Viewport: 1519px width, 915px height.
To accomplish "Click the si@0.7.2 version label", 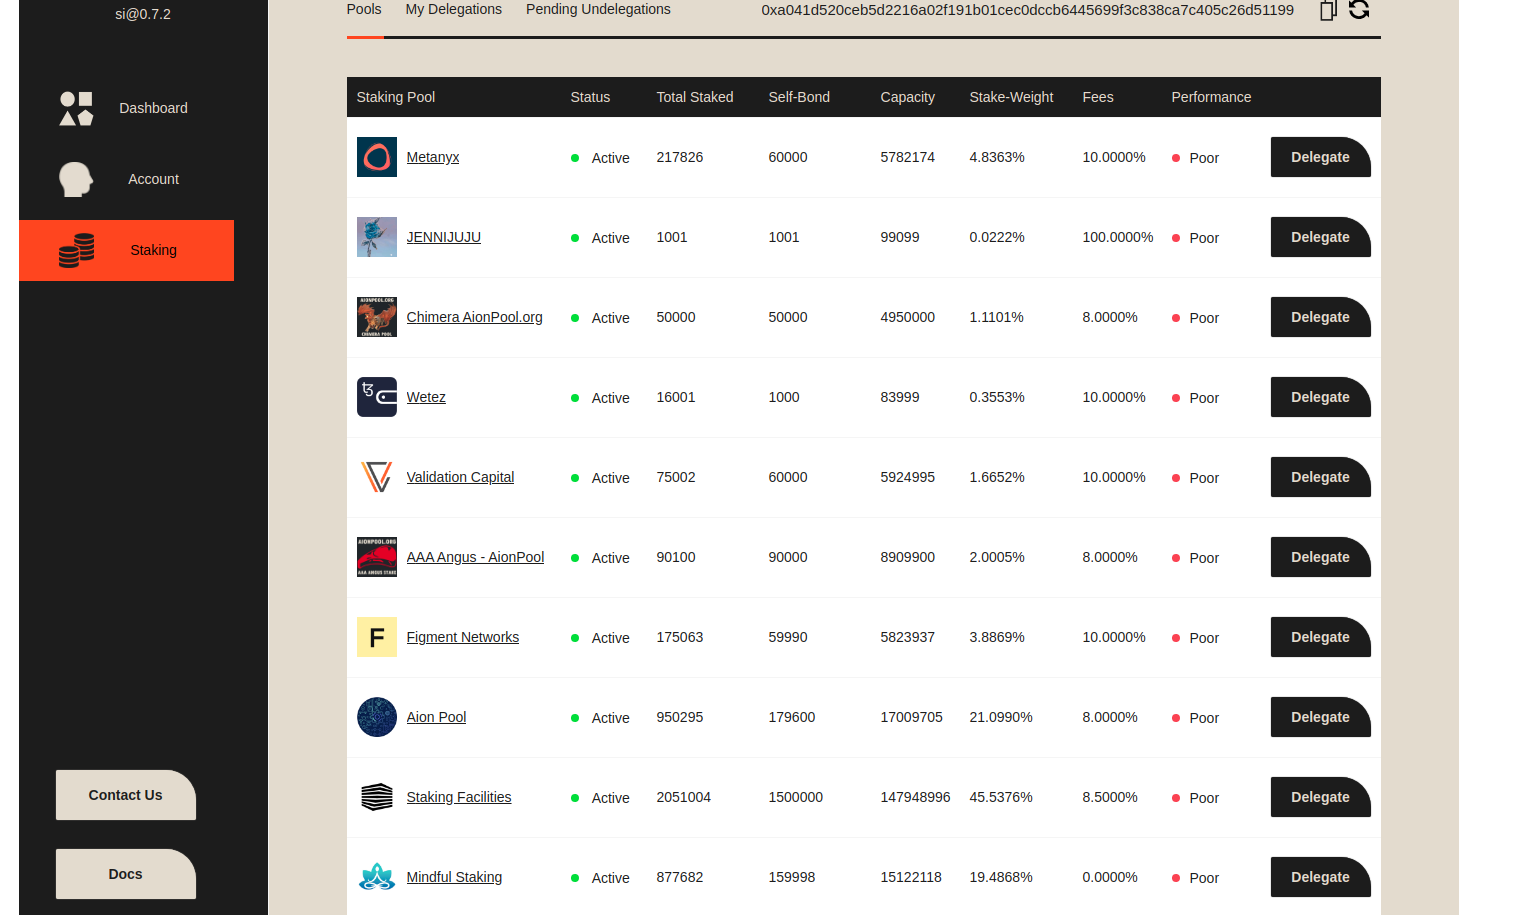I will (143, 14).
